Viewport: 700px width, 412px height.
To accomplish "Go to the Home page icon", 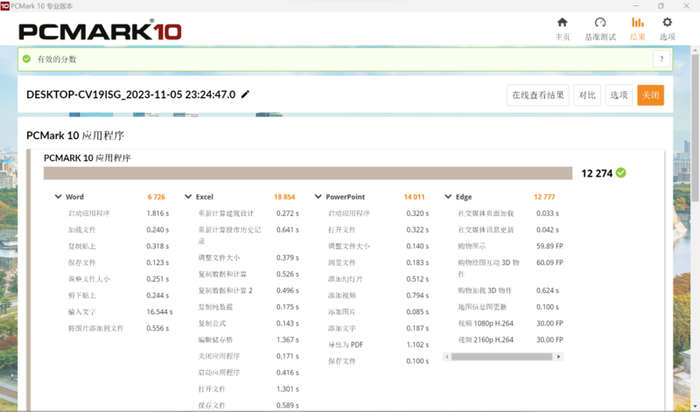I will click(562, 22).
